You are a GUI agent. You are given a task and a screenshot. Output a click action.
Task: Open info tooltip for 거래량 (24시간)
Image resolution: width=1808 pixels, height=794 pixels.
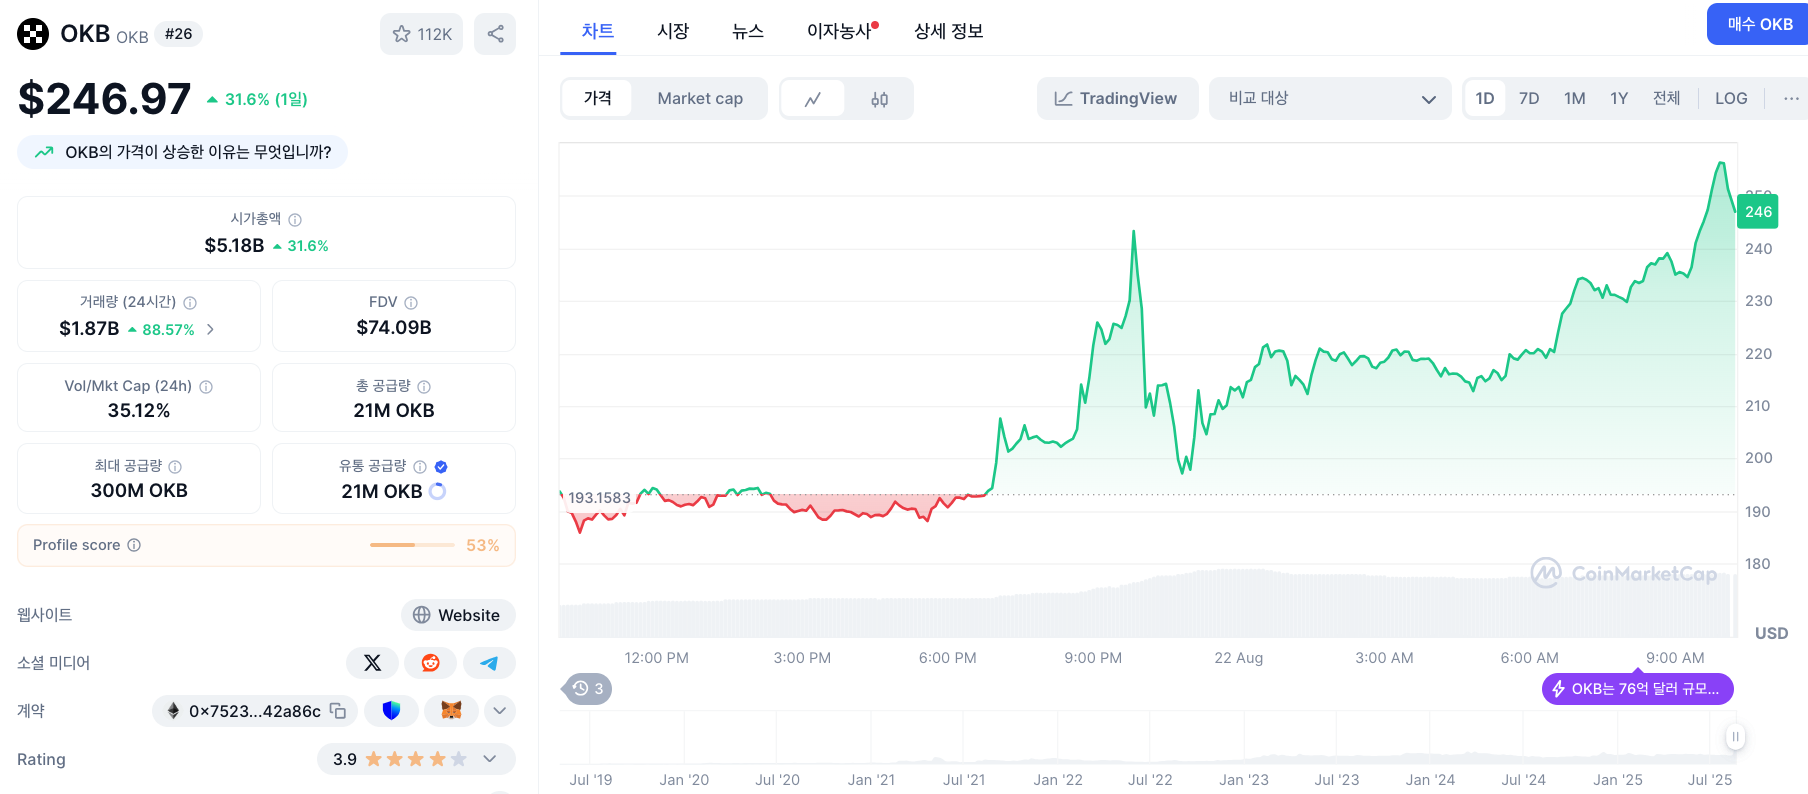(190, 303)
